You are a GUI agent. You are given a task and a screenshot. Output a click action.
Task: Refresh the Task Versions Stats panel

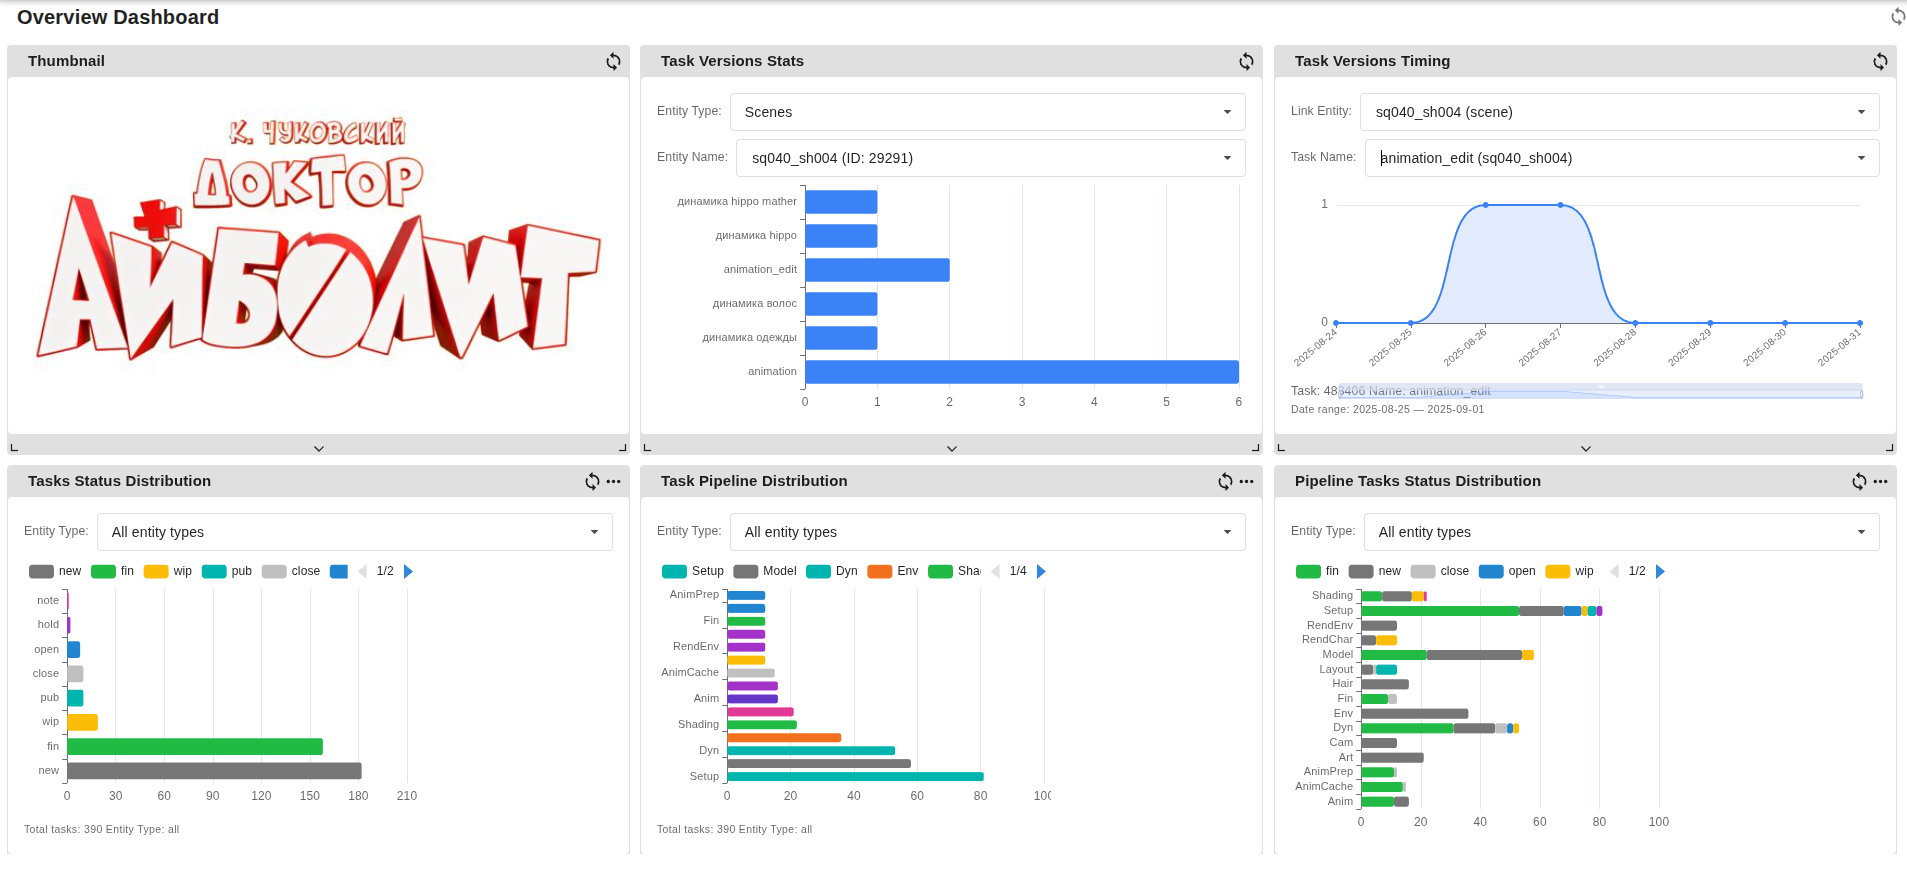(1246, 61)
